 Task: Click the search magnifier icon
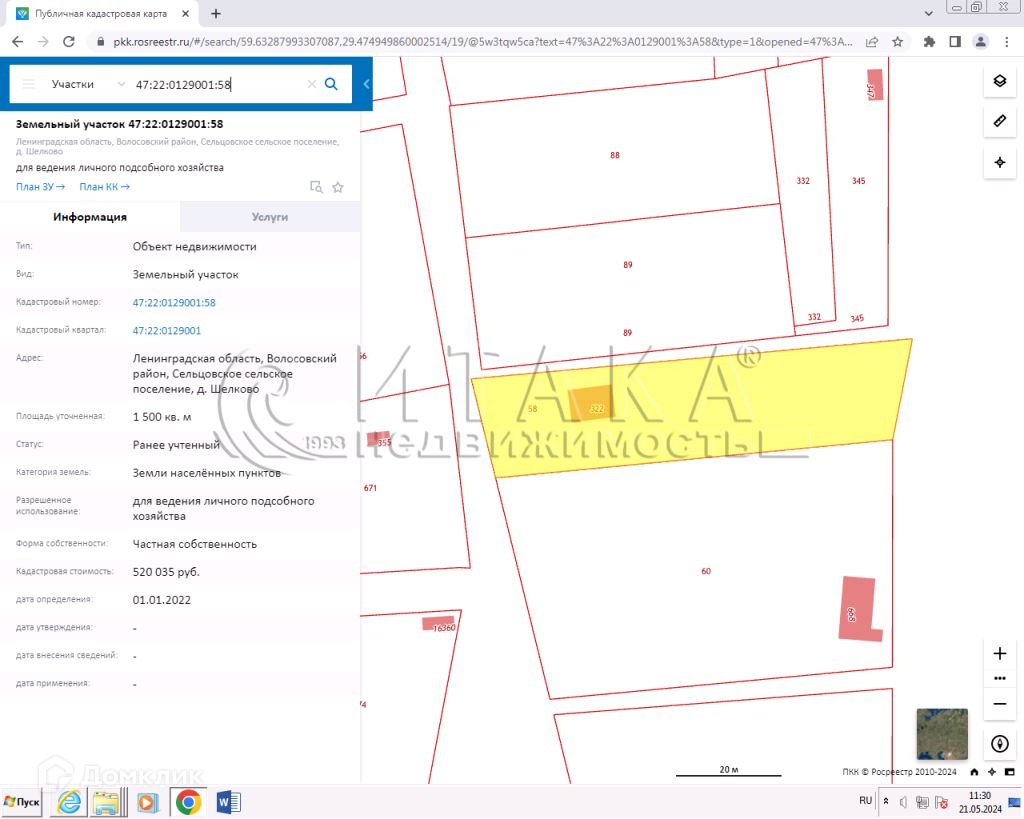coord(332,84)
